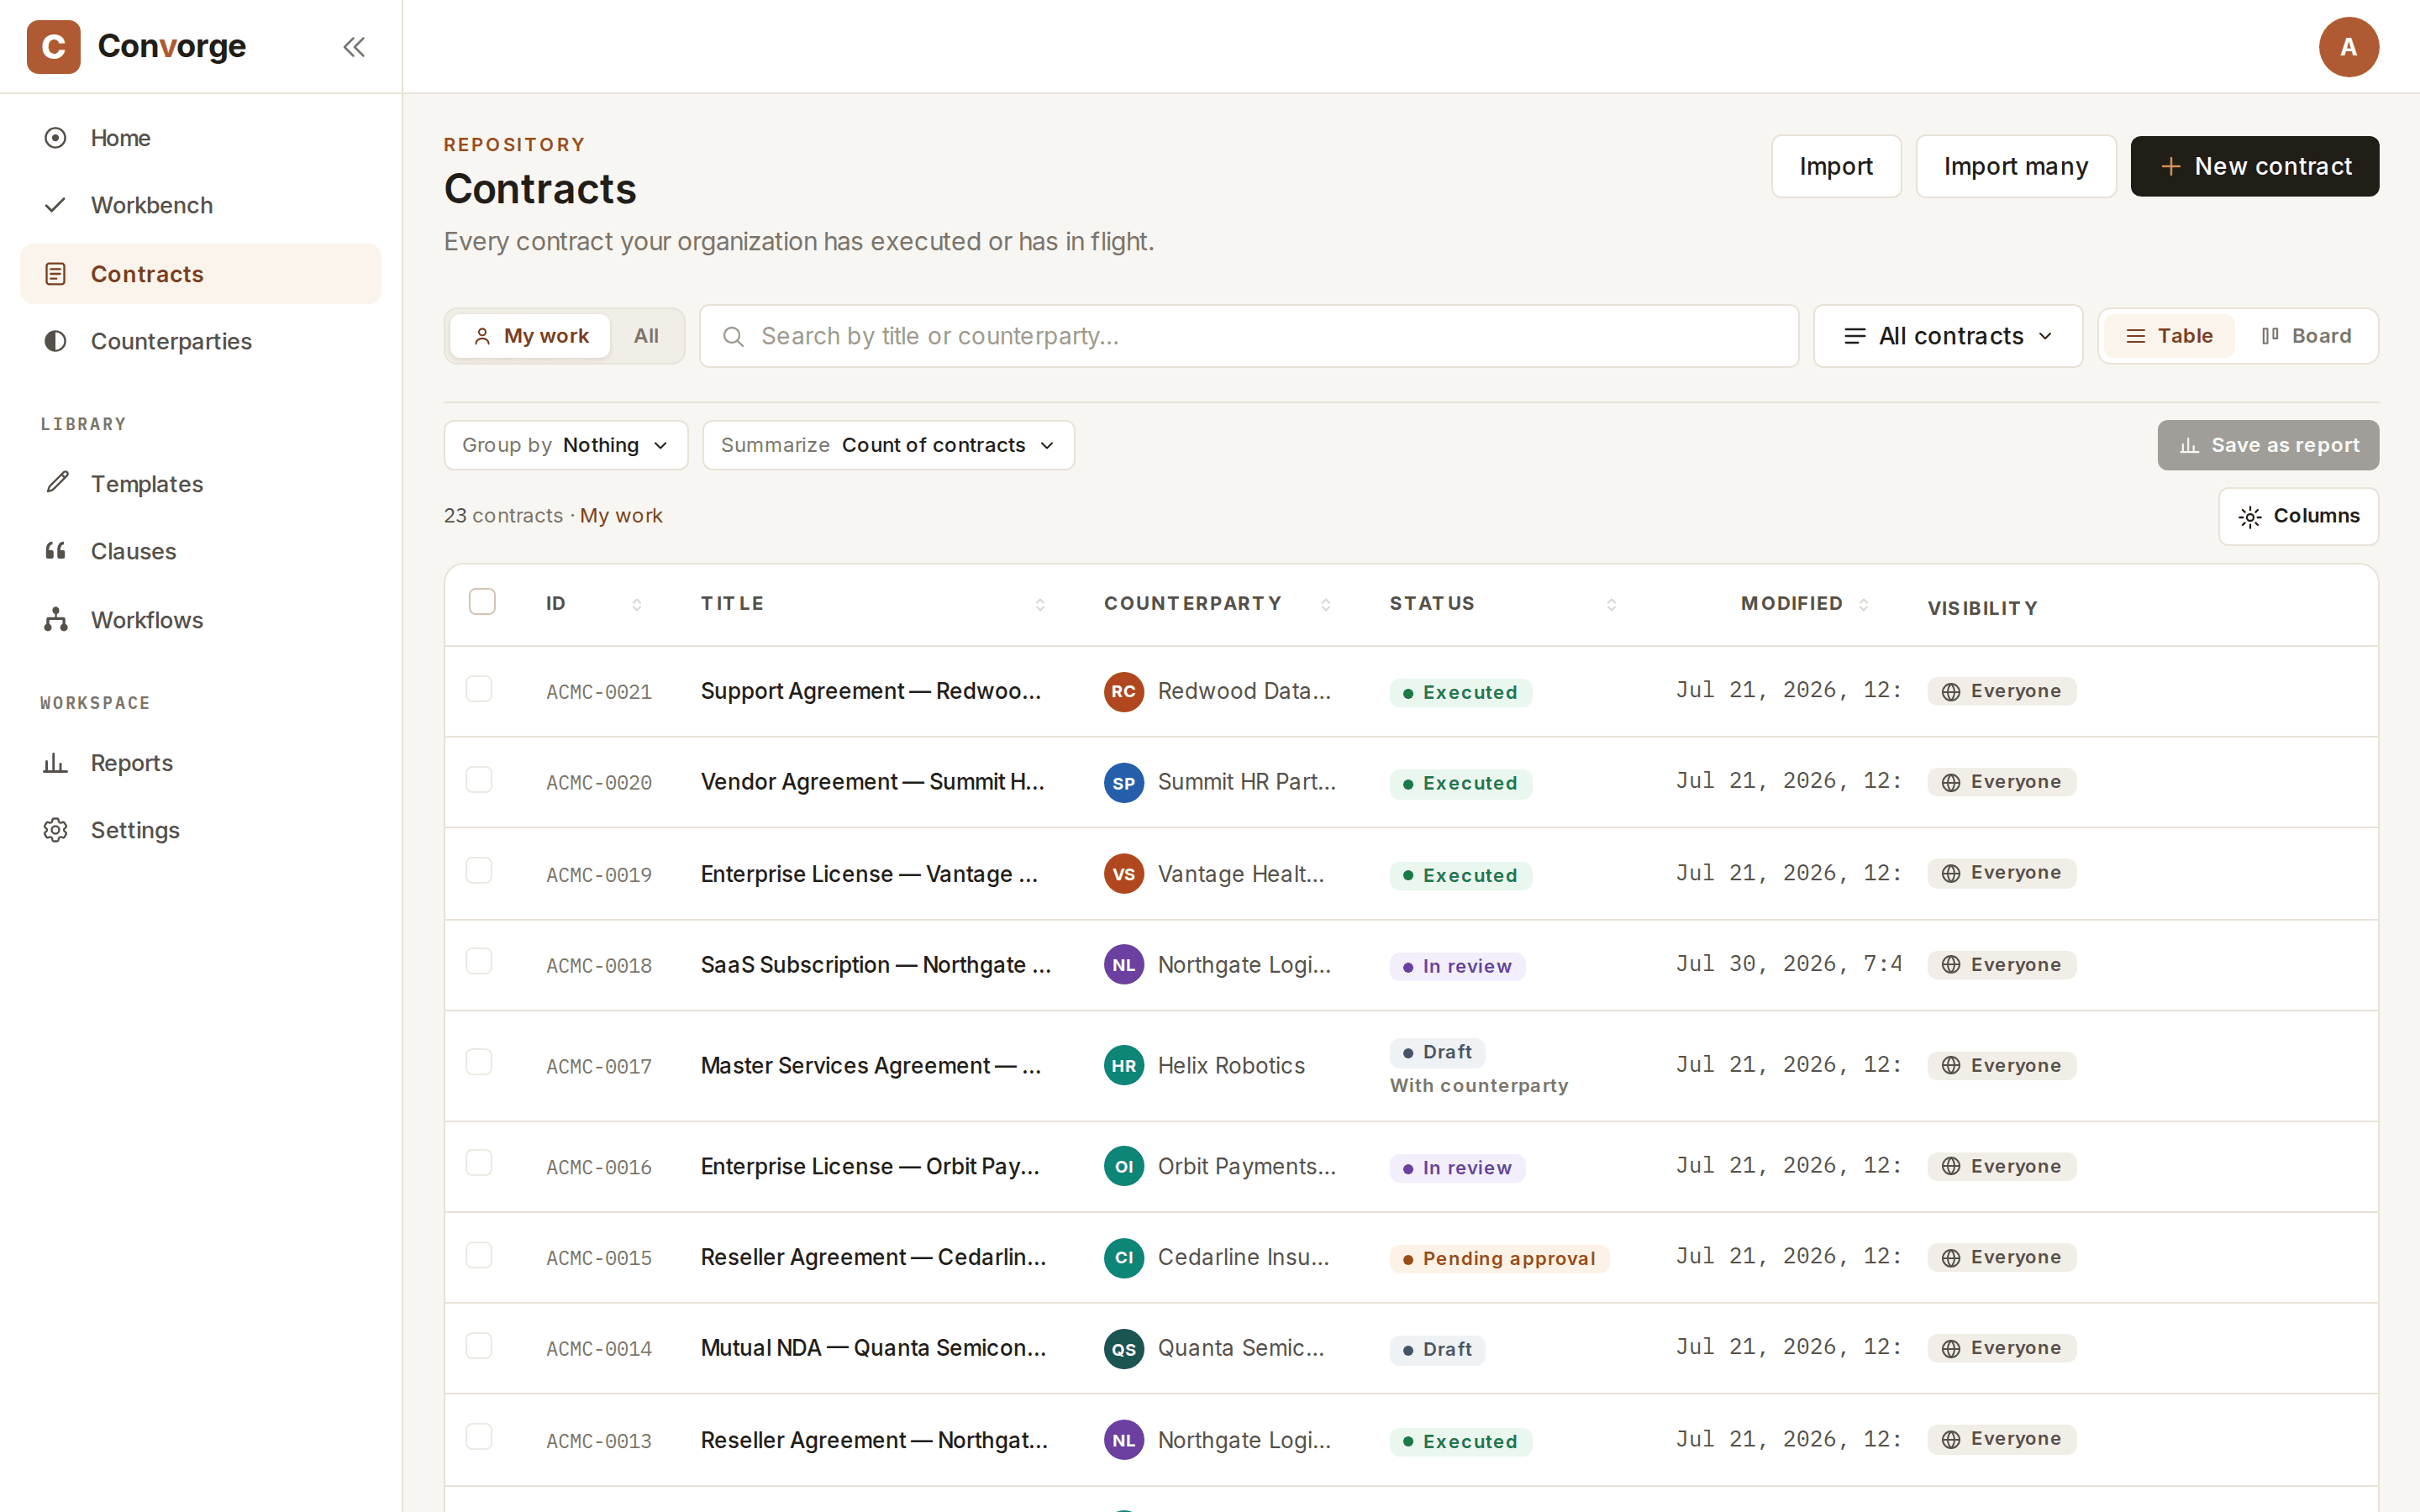Check the ACMC-0014 row checkbox
2420x1512 pixels.
point(479,1346)
